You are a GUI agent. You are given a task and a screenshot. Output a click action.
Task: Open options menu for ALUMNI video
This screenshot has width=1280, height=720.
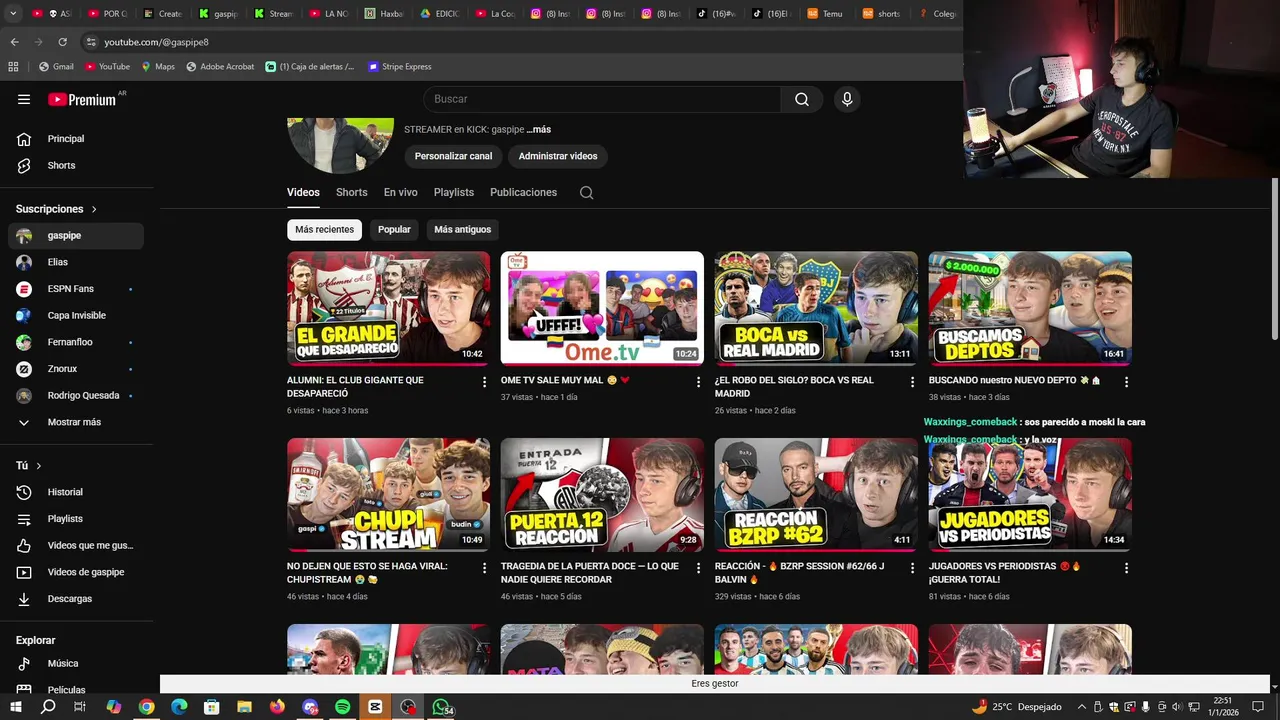(485, 382)
